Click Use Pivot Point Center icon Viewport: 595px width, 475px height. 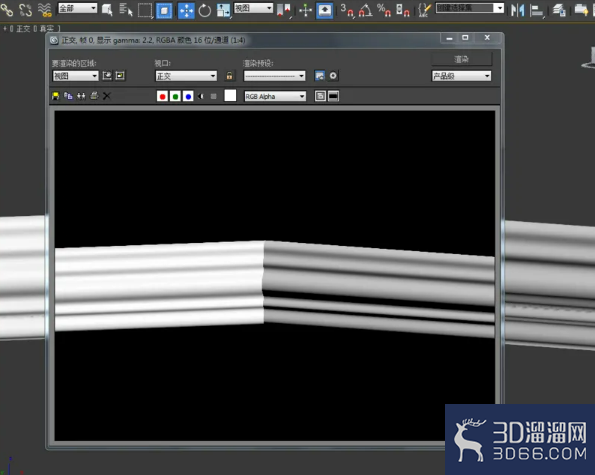284,10
